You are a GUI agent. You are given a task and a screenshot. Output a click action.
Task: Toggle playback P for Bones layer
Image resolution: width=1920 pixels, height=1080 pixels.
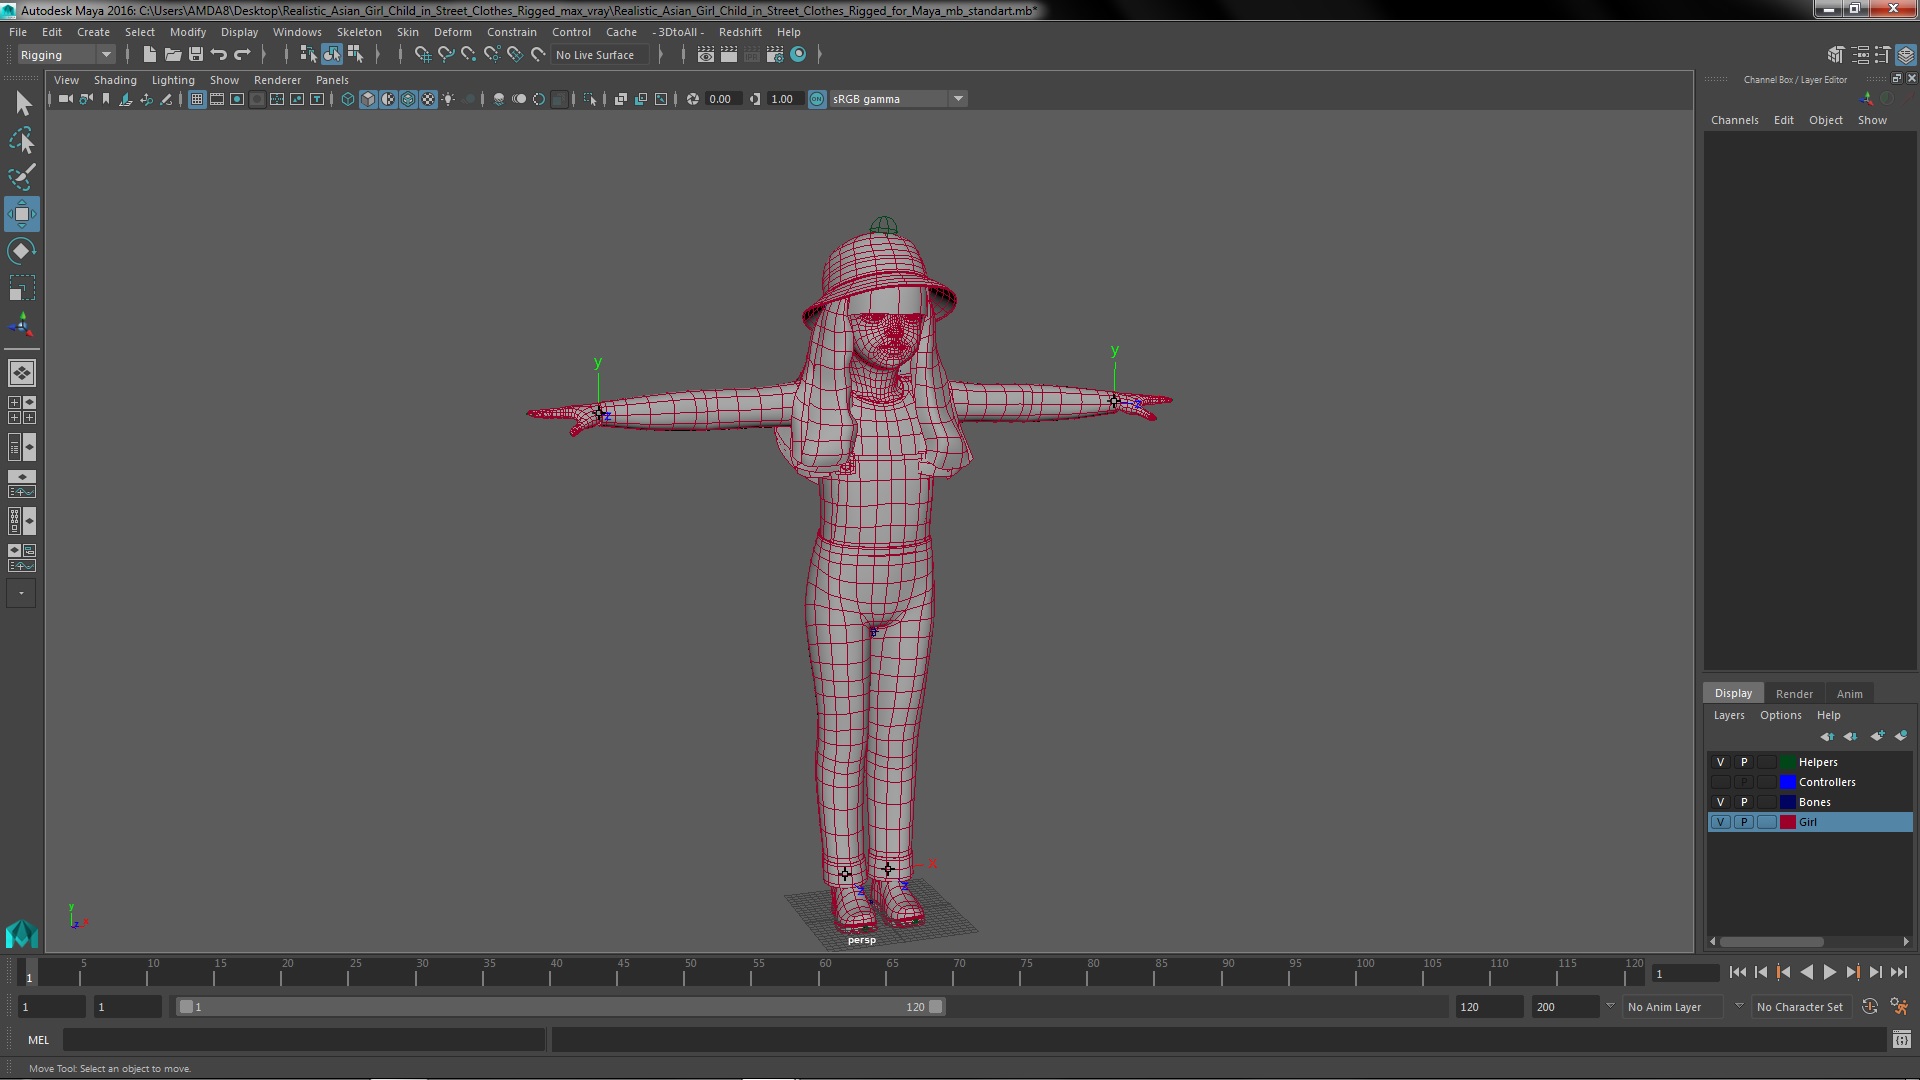pyautogui.click(x=1744, y=802)
